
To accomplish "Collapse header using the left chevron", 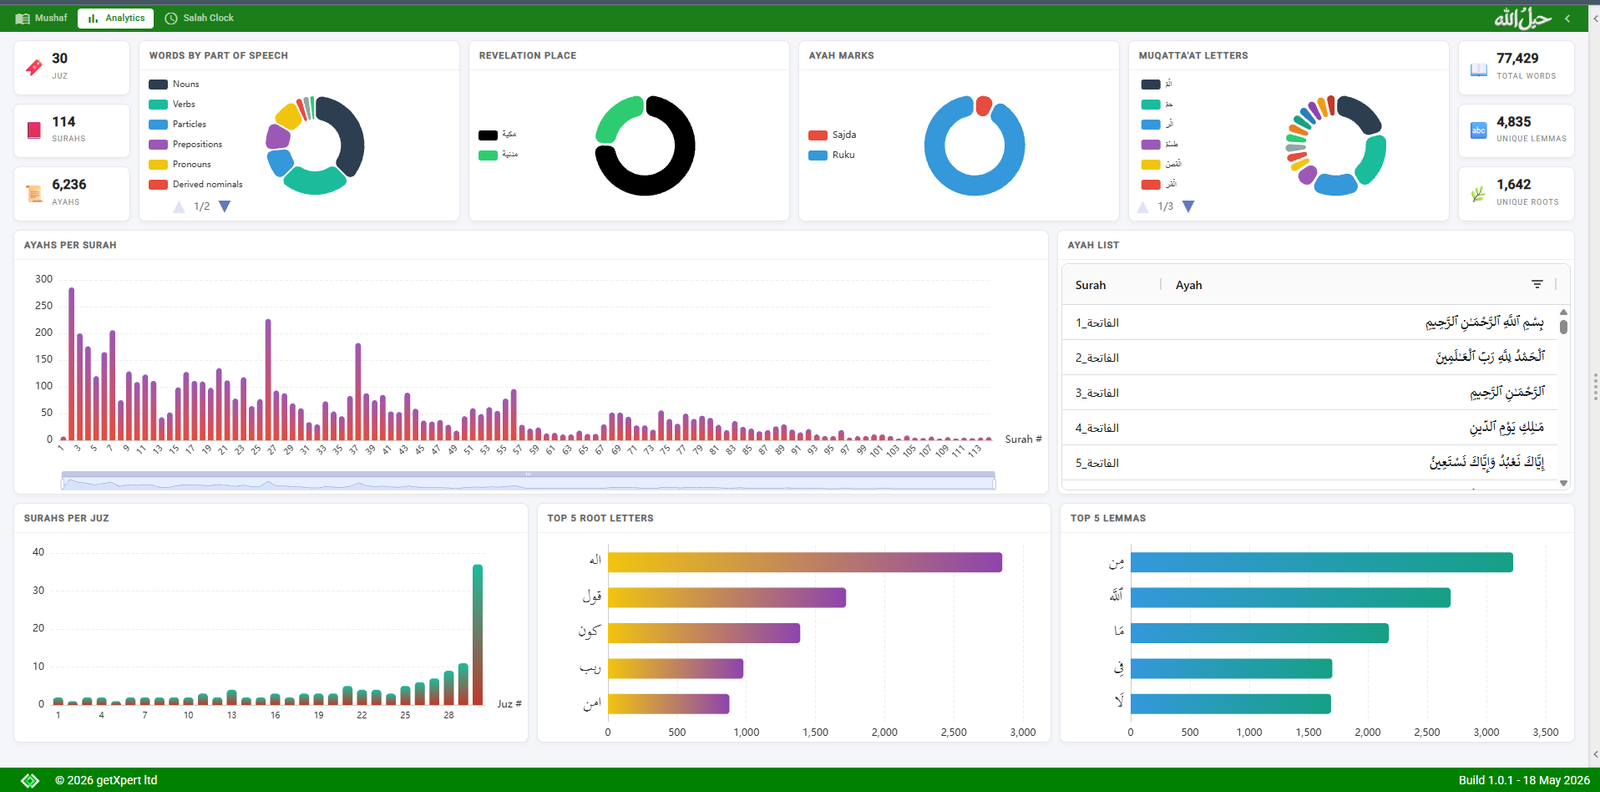I will pyautogui.click(x=1567, y=18).
